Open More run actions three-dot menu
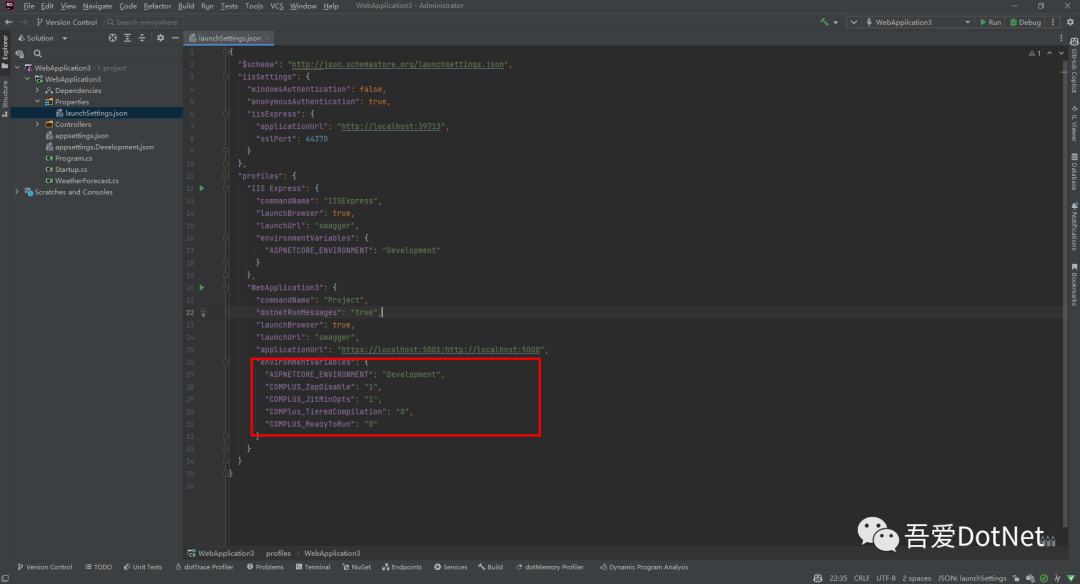Image resolution: width=1080 pixels, height=584 pixels. click(1053, 22)
